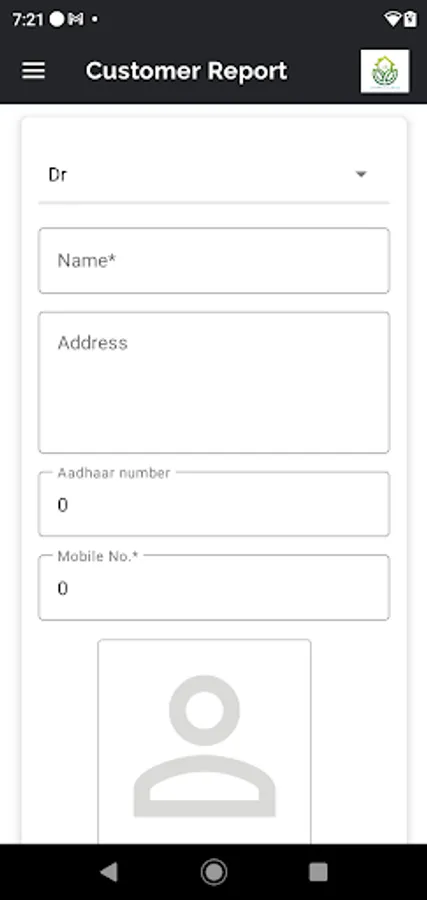Tap the Gmail notification icon
427x900 pixels.
[x=76, y=20]
